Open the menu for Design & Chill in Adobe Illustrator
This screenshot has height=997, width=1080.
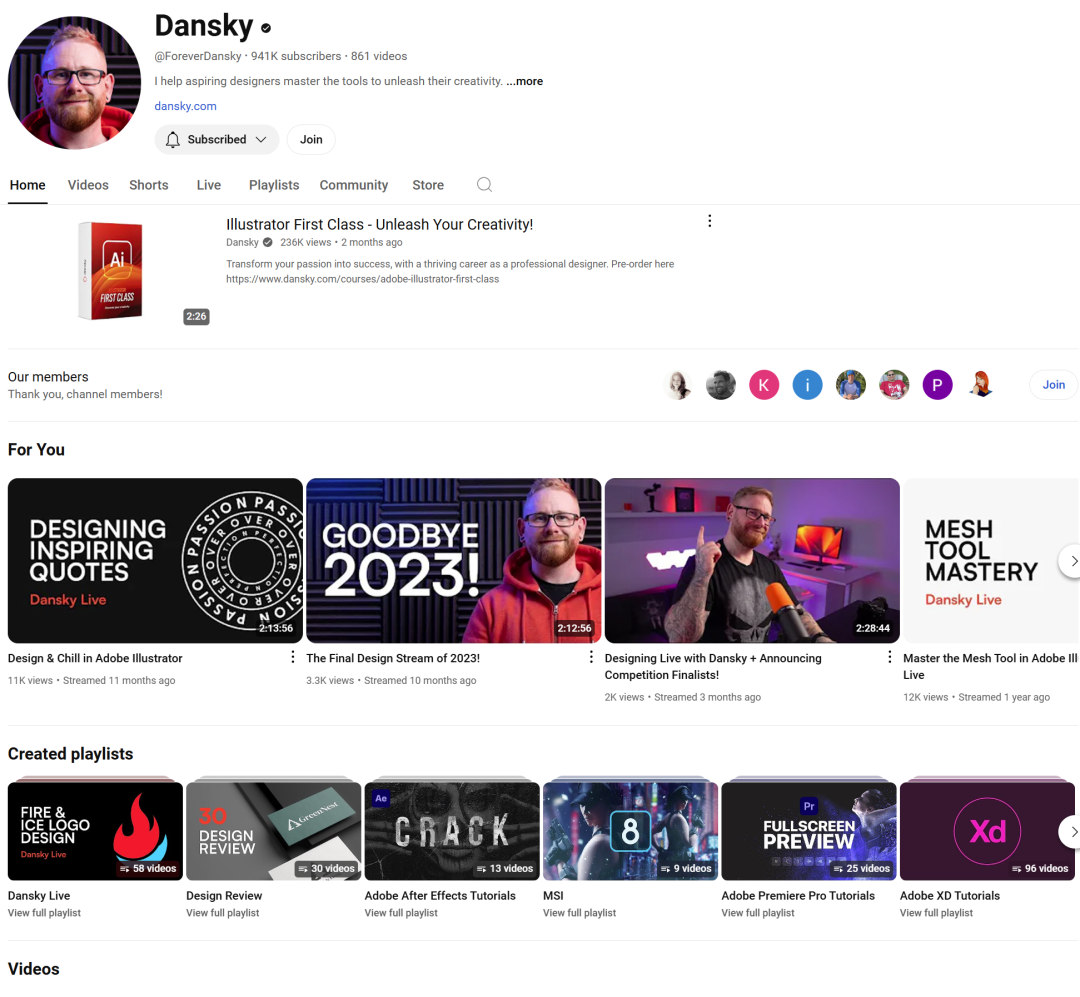pyautogui.click(x=293, y=657)
